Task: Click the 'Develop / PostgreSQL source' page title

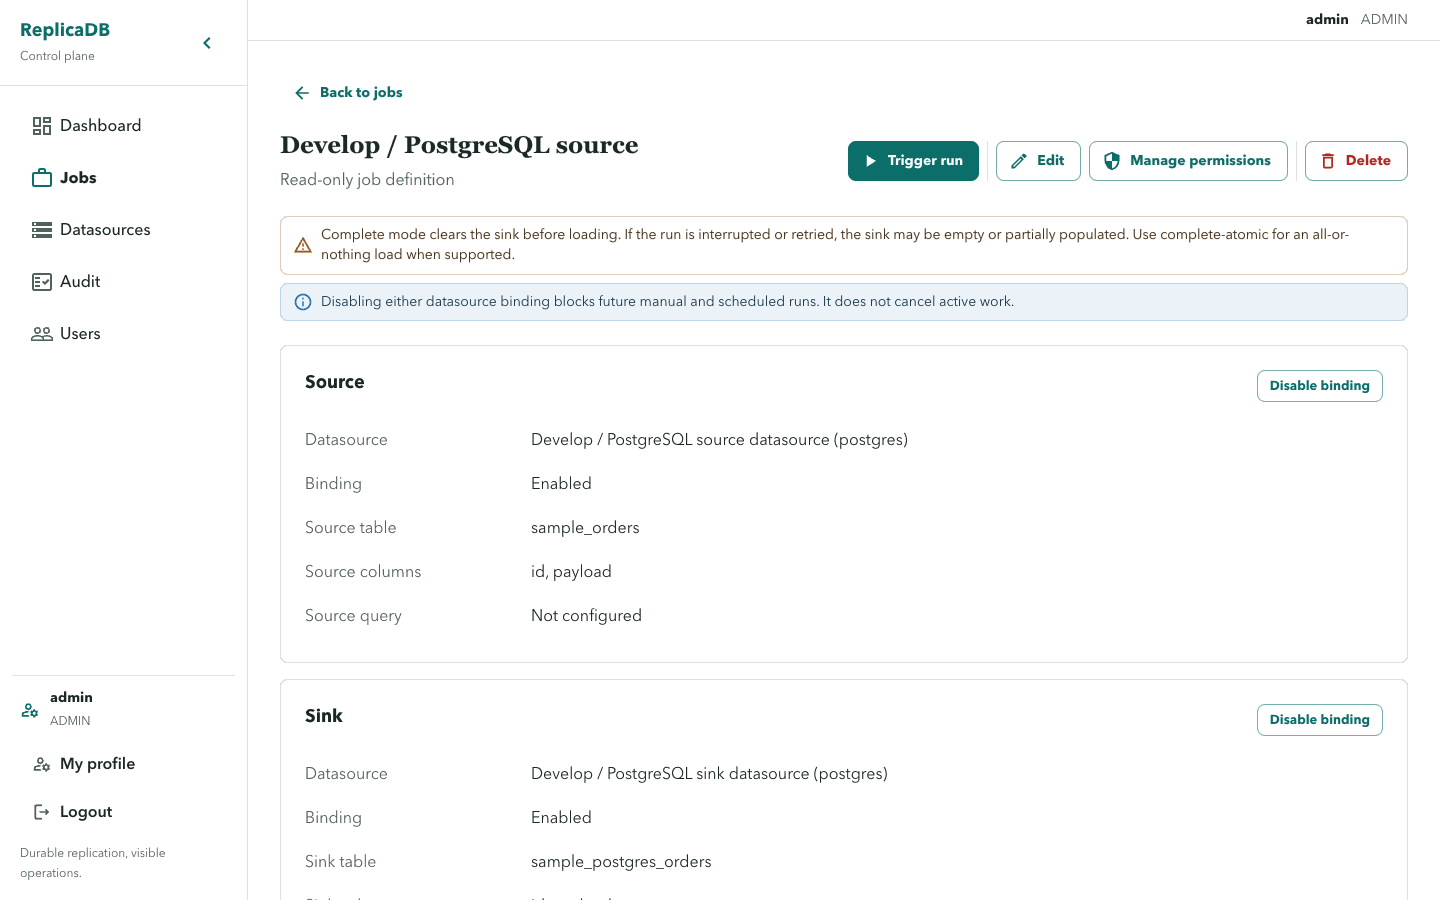Action: (x=459, y=145)
